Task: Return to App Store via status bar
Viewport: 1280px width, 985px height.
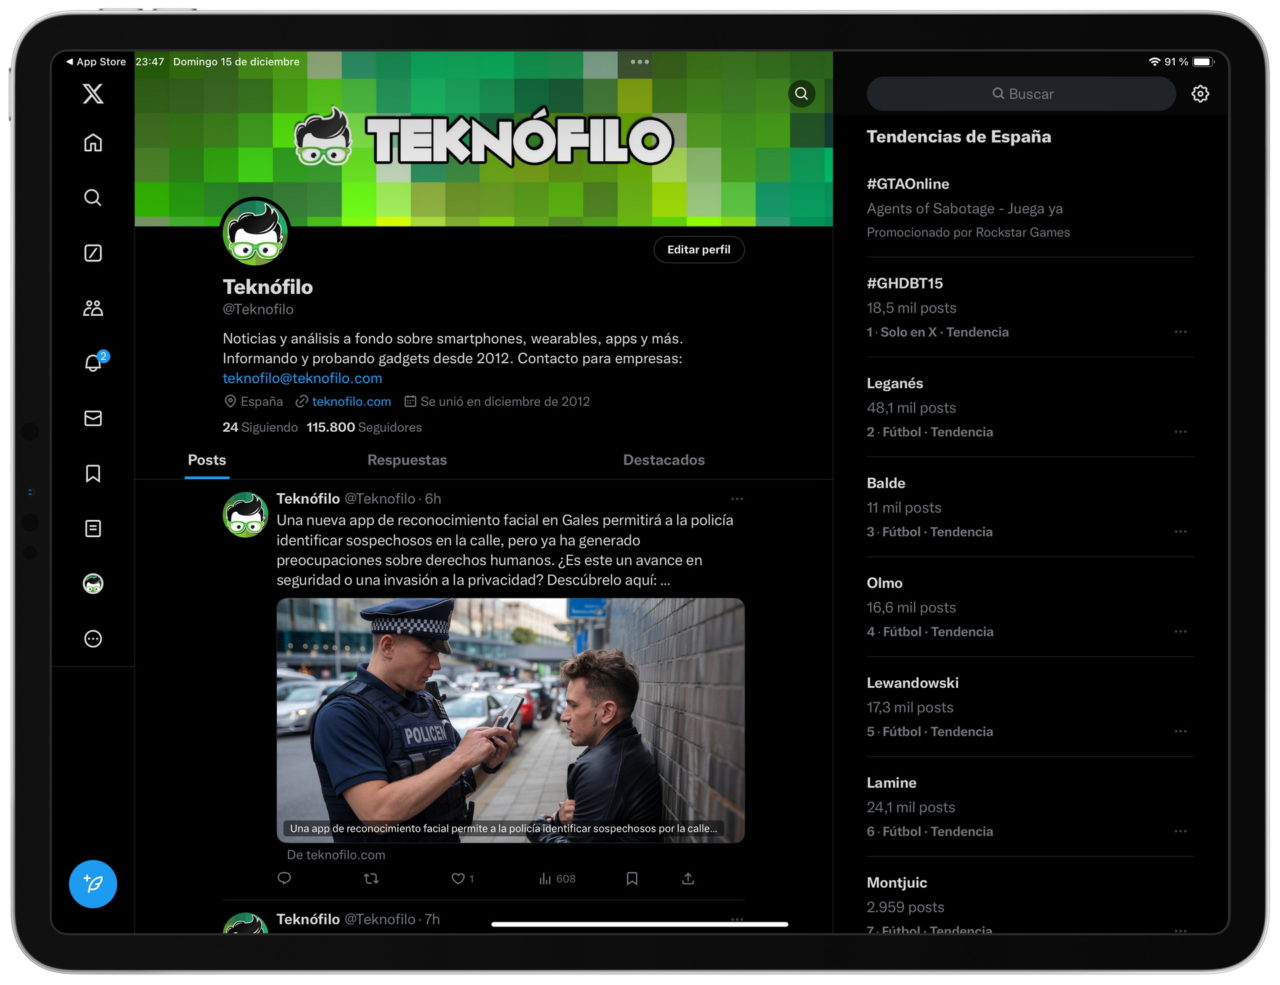Action: pyautogui.click(x=96, y=62)
